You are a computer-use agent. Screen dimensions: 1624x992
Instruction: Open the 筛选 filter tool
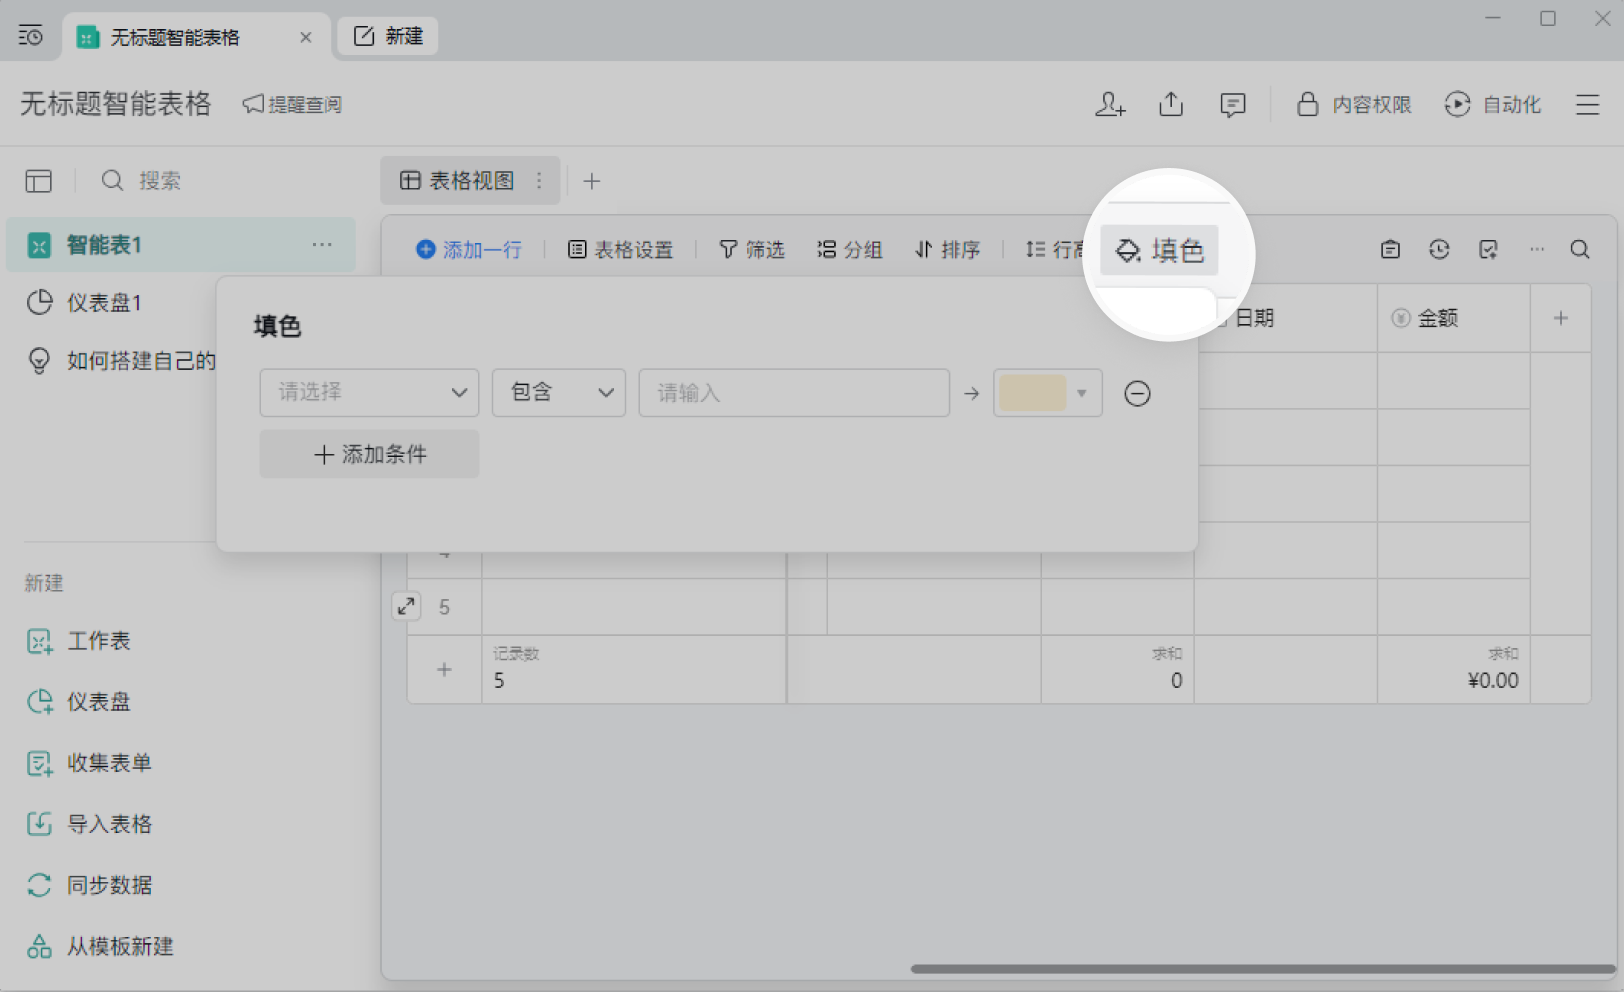752,250
